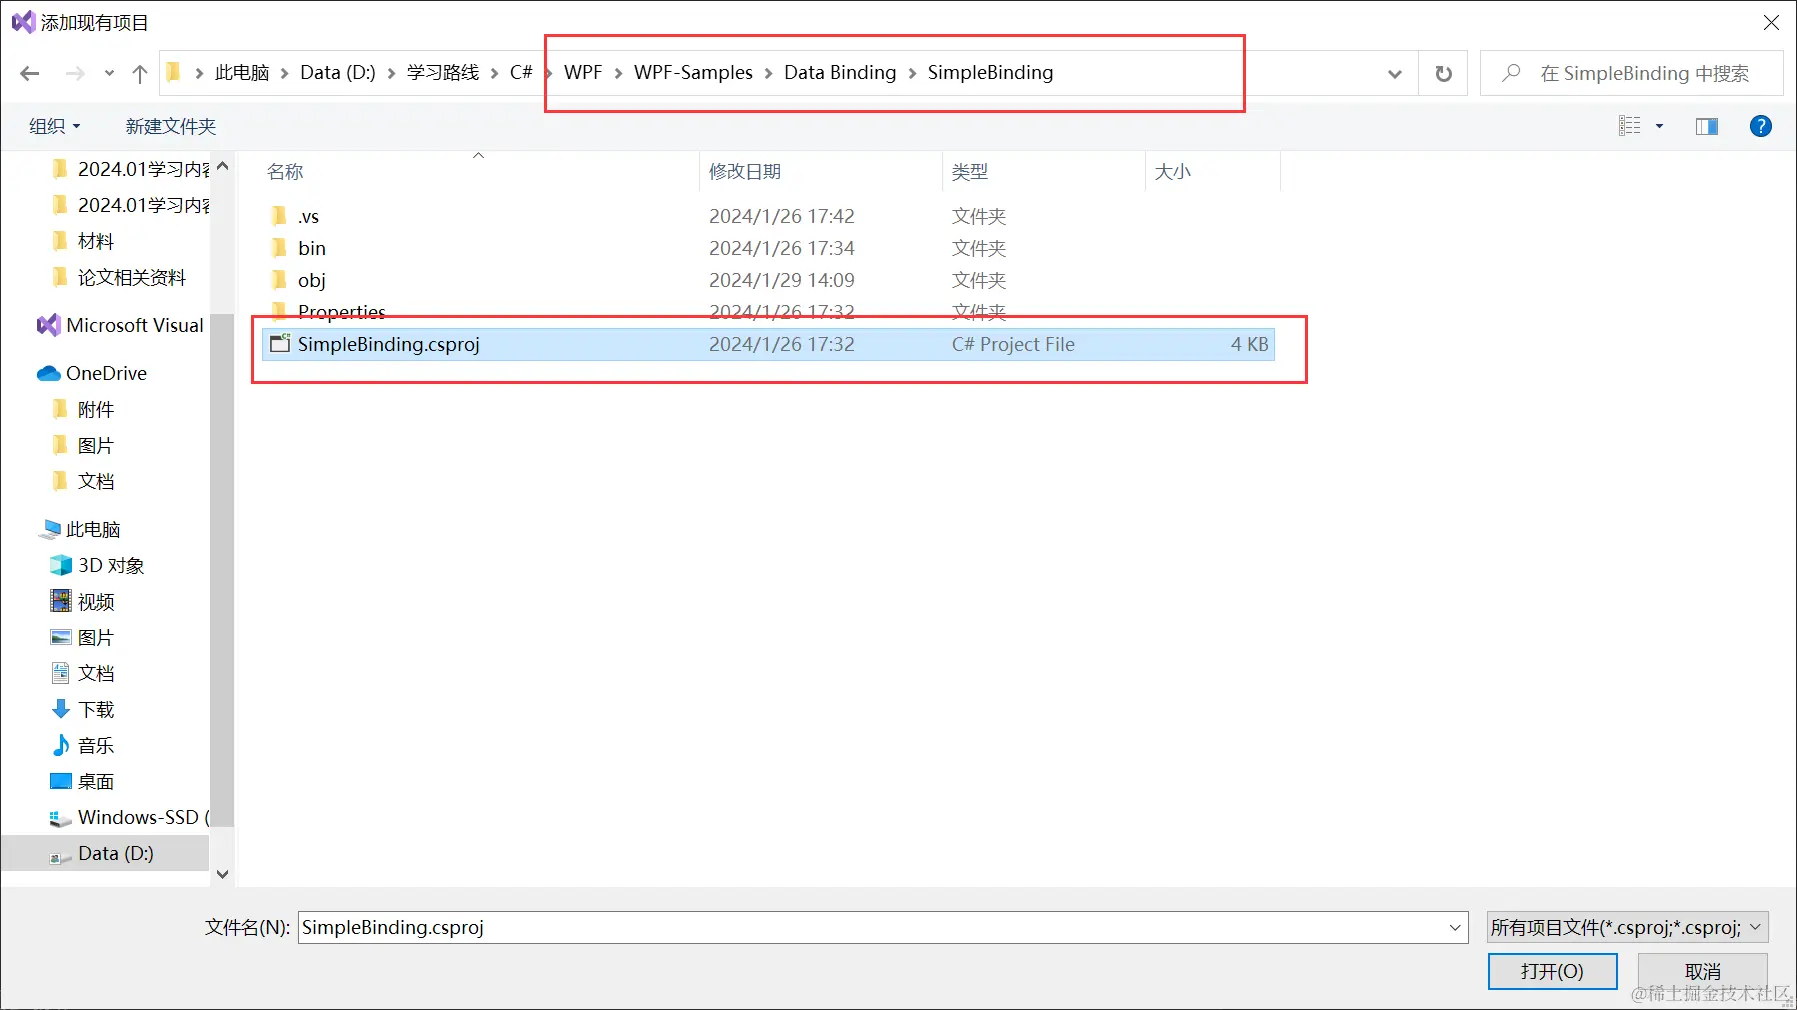This screenshot has width=1797, height=1010.
Task: Click navigation pane scrollbar down arrow
Action: [x=222, y=874]
